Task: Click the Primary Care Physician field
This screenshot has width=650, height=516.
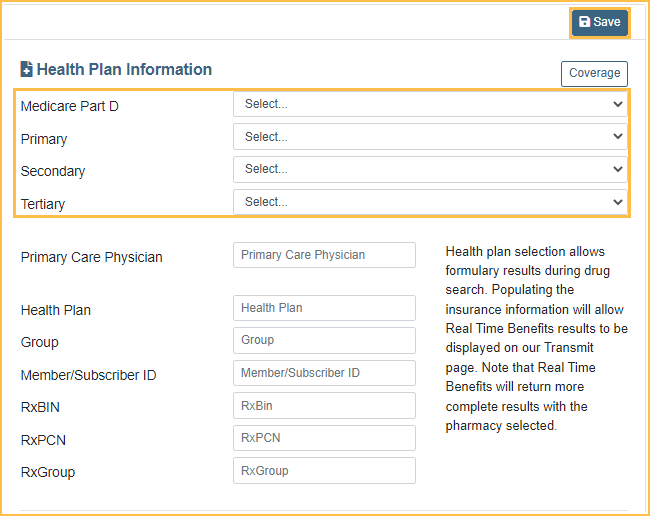Action: pos(324,255)
